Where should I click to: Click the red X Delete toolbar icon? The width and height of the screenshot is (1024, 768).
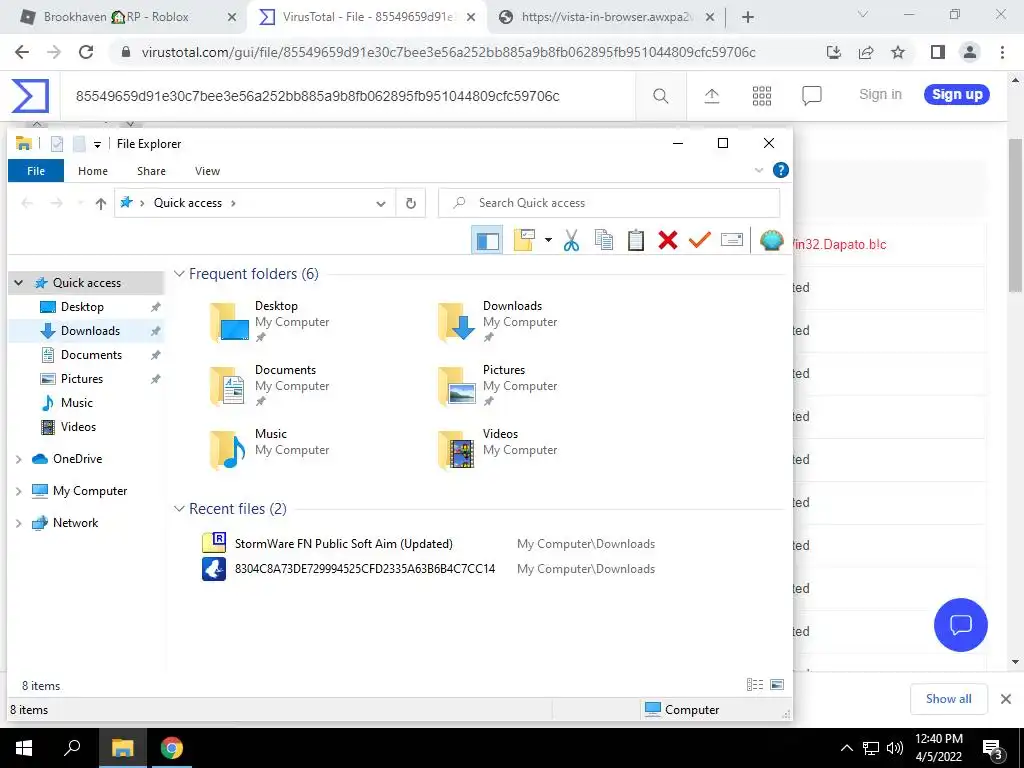coord(667,240)
